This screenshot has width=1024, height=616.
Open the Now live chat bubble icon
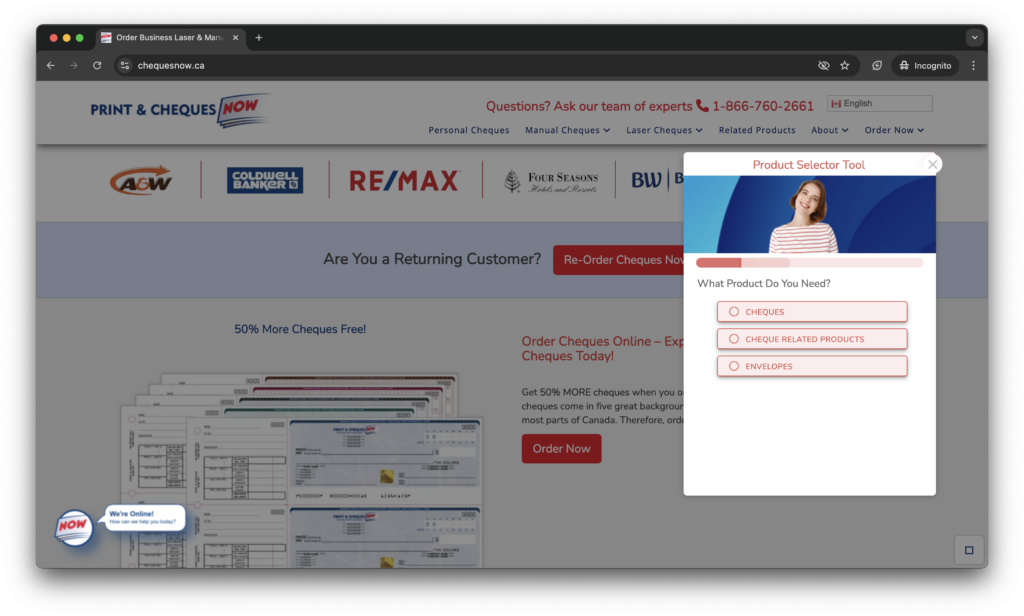click(73, 526)
